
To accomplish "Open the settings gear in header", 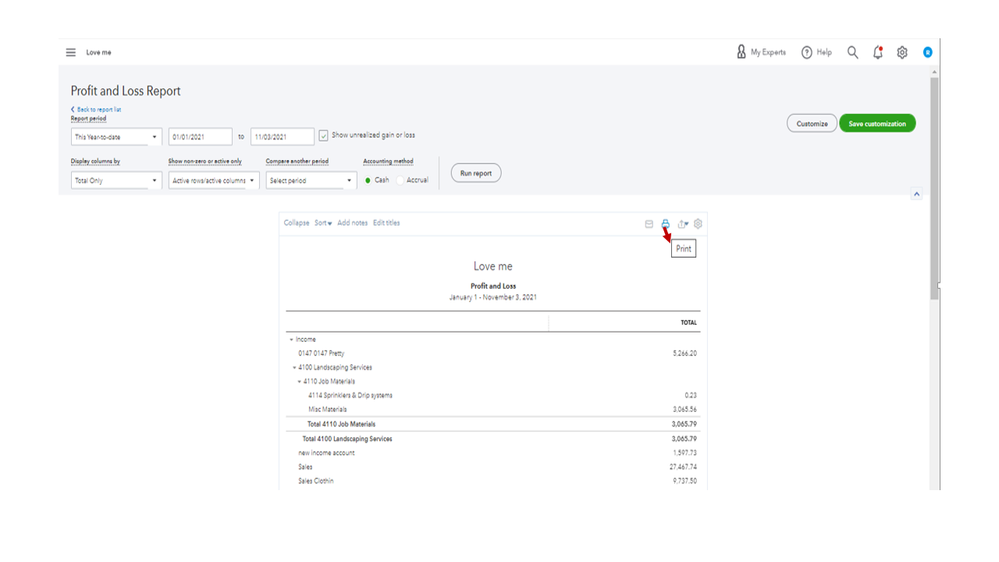I will (902, 52).
